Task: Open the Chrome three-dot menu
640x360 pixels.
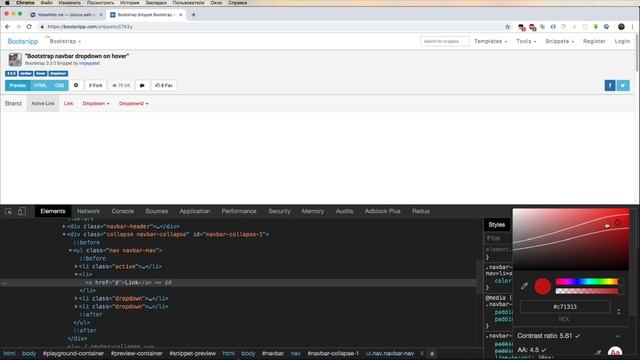Action: (632, 27)
